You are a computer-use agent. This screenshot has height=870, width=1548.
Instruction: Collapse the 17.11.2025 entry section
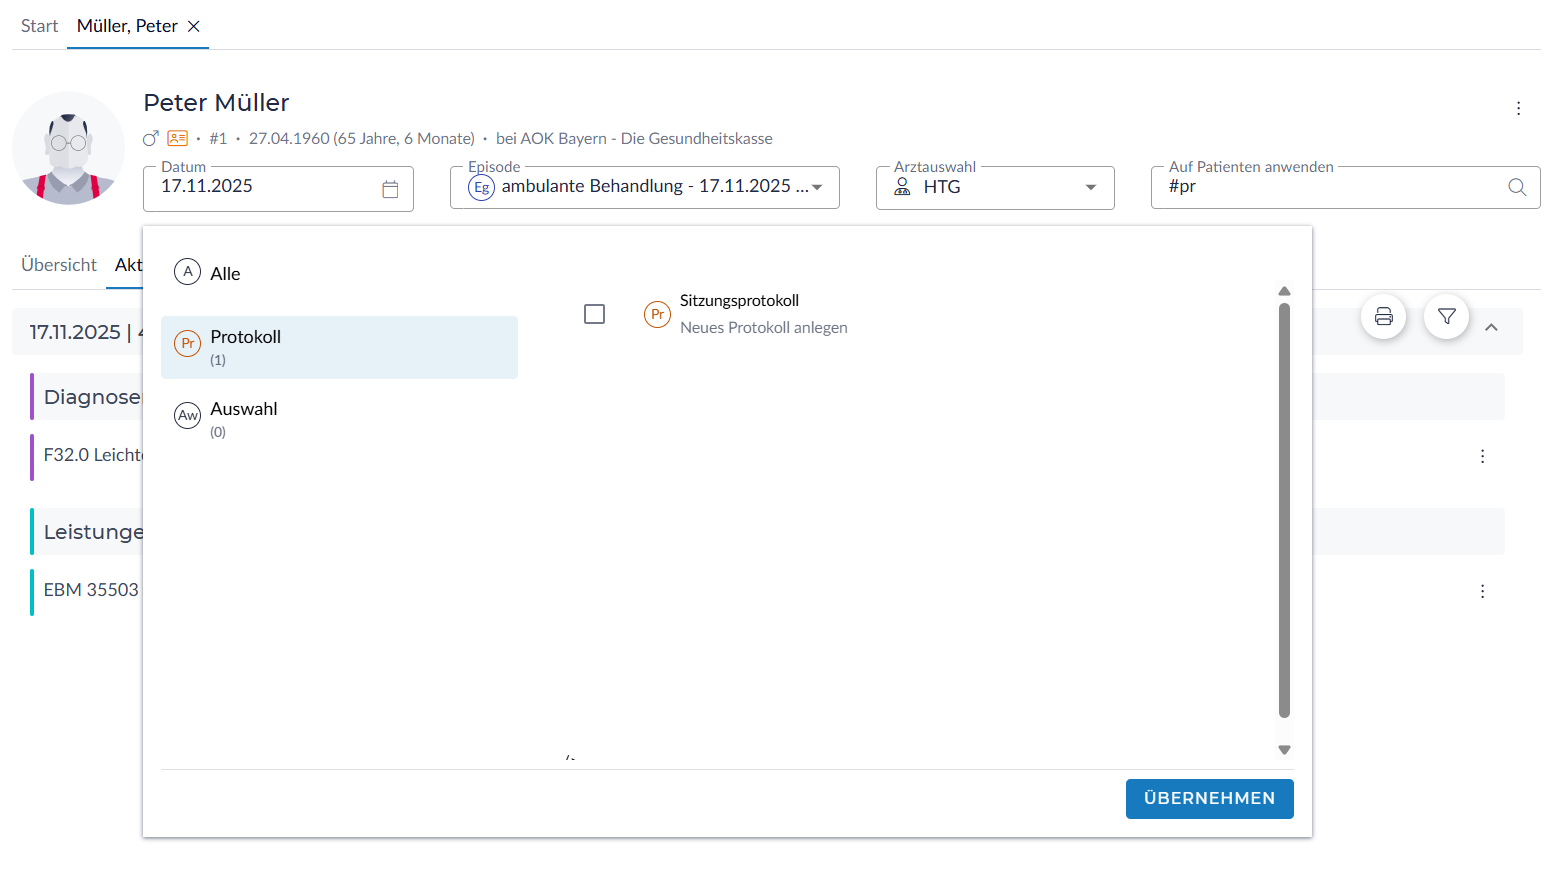coord(1491,327)
